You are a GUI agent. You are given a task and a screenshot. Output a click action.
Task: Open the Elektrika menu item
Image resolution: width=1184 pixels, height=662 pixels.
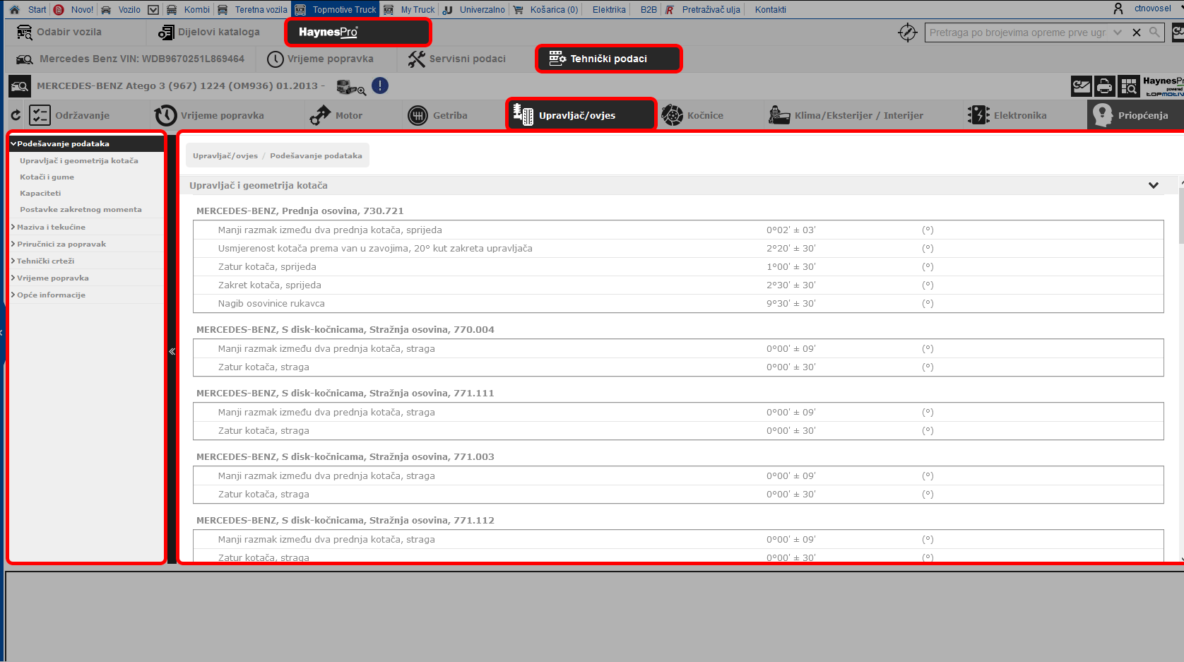609,10
